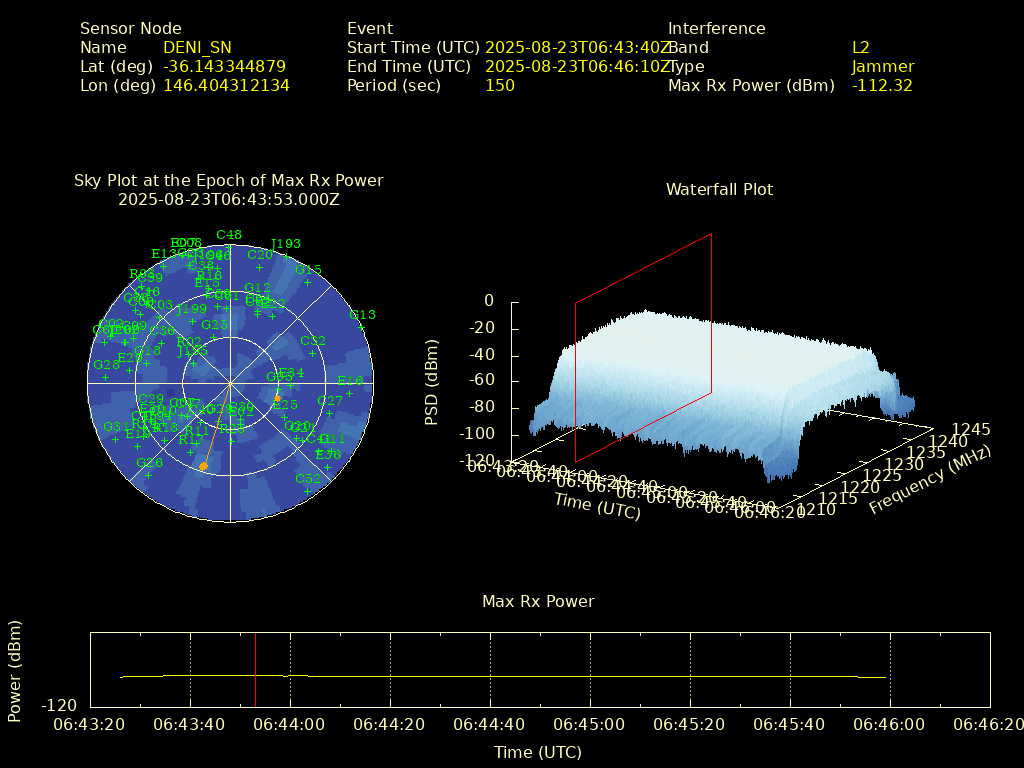Click the Max Rx Power value -112.32

coord(882,85)
